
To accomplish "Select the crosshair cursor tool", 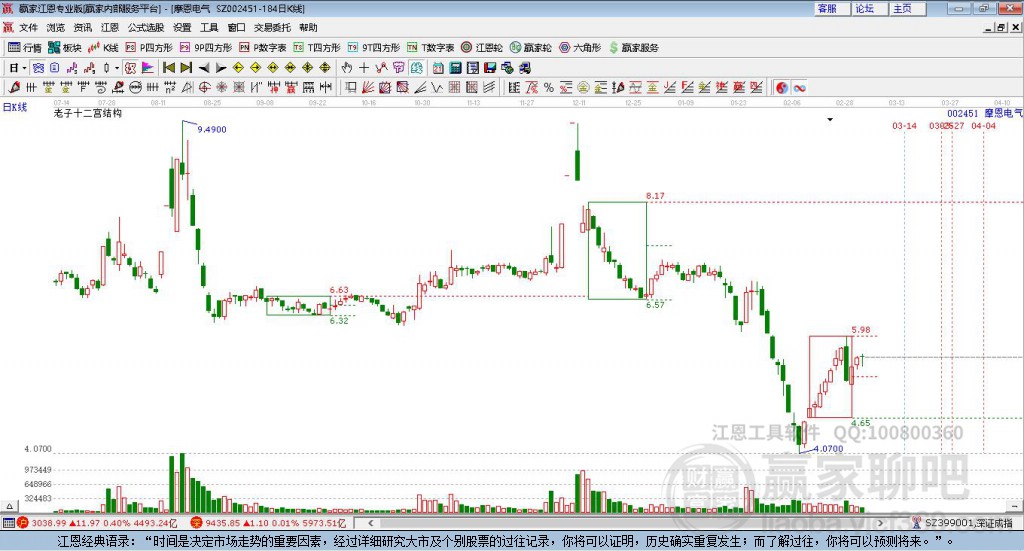I will point(364,68).
